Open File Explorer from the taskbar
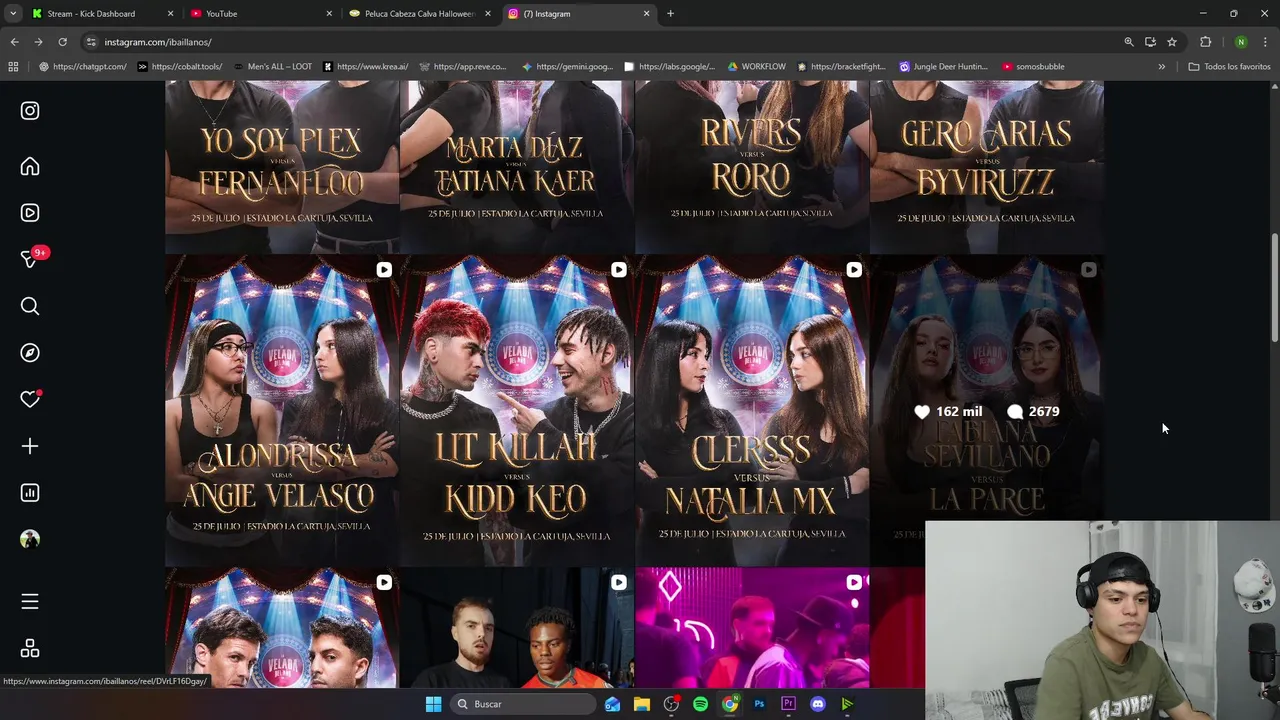 (642, 704)
